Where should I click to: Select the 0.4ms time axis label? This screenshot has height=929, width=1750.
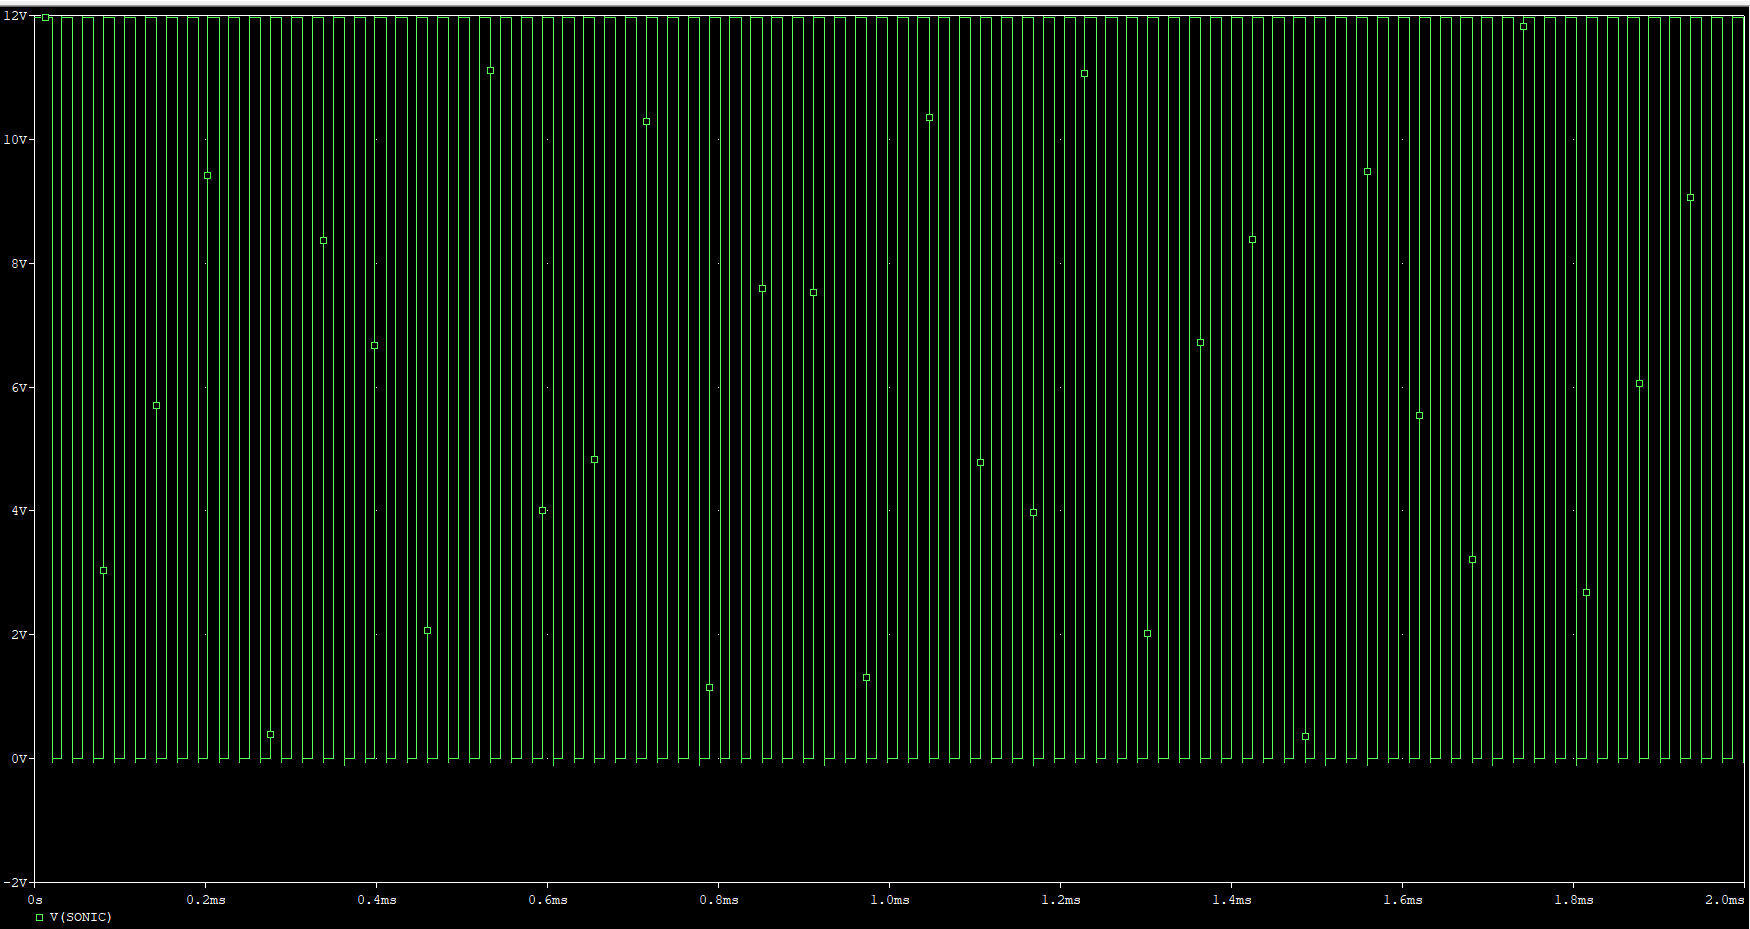point(377,900)
